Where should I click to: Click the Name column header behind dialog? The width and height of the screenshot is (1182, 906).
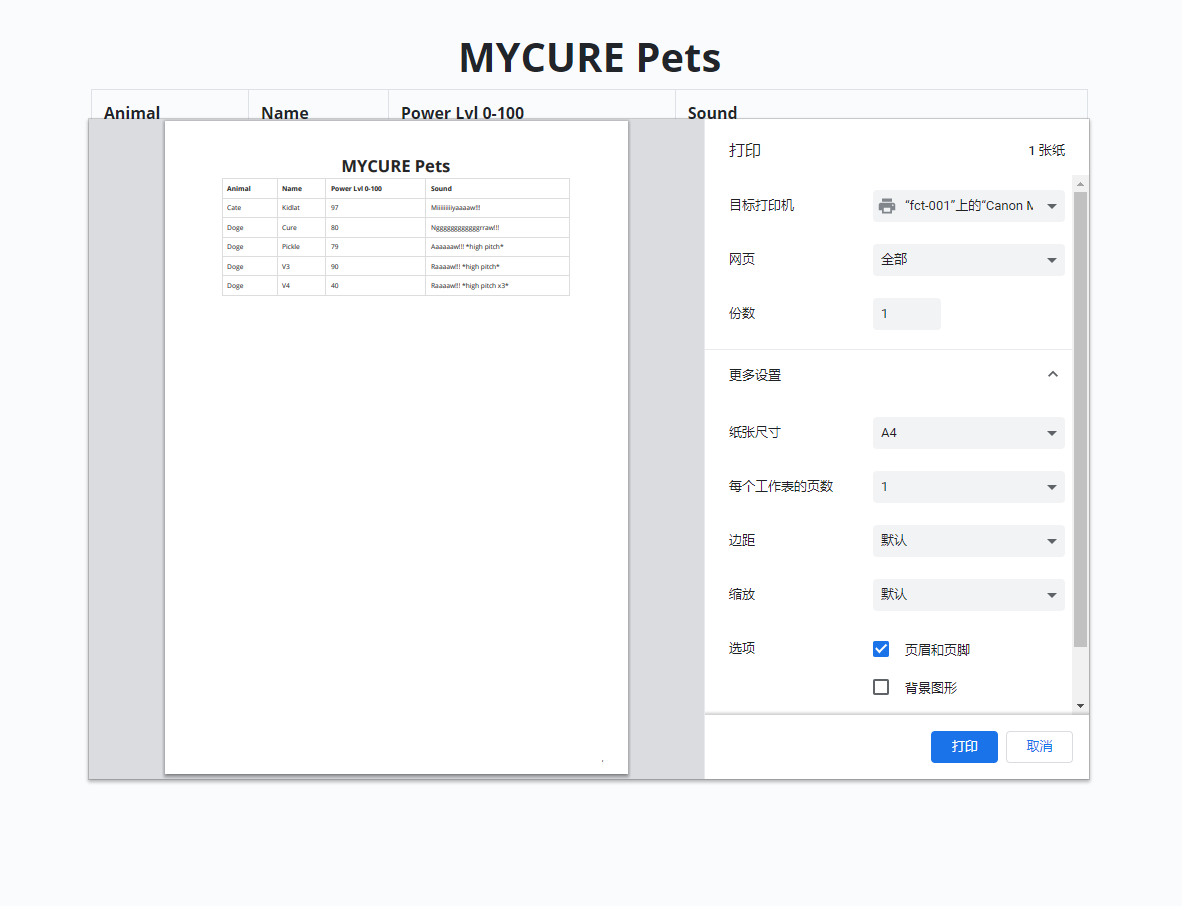click(x=285, y=112)
